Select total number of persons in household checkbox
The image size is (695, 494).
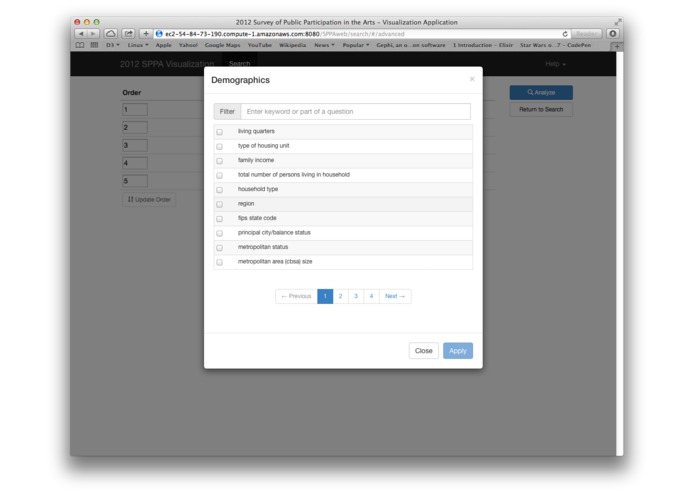coord(219,175)
